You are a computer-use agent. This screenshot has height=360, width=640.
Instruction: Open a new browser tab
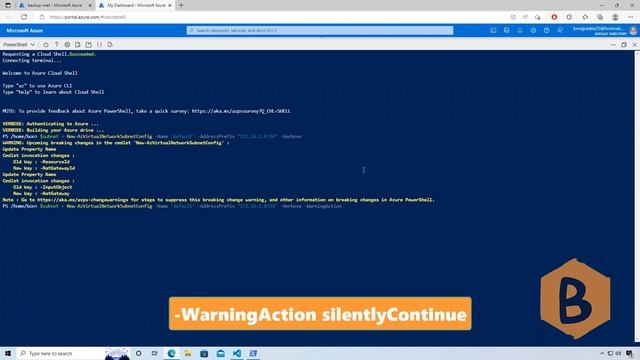pyautogui.click(x=181, y=5)
